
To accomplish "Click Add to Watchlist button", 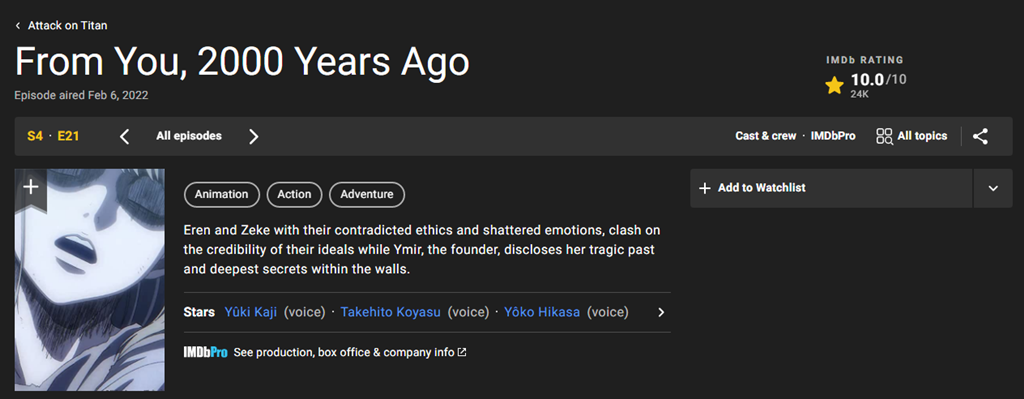I will pyautogui.click(x=831, y=188).
